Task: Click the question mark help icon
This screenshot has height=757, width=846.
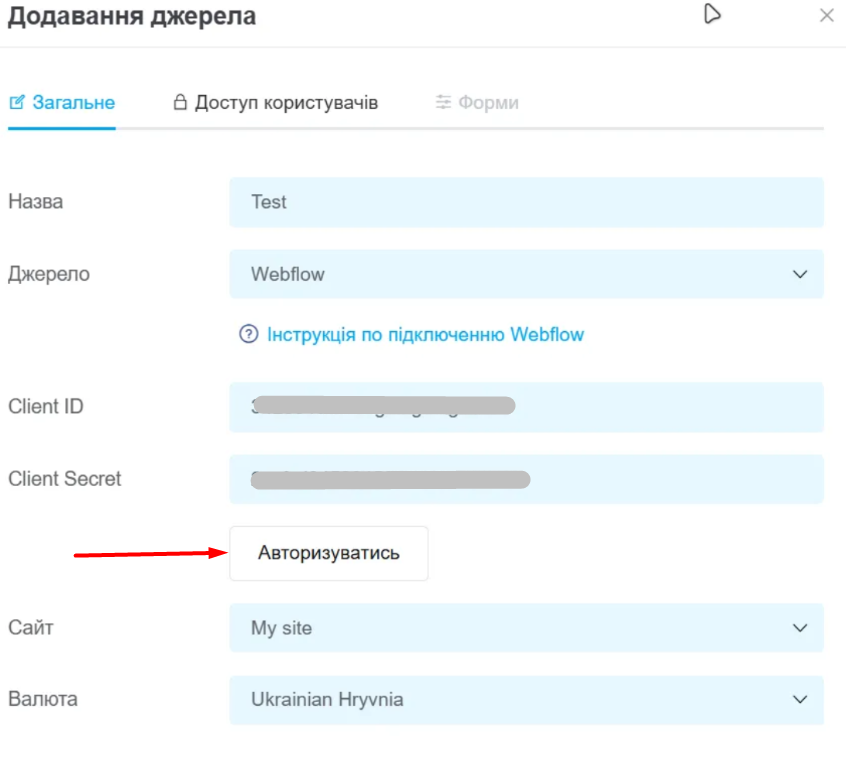Action: pos(249,334)
